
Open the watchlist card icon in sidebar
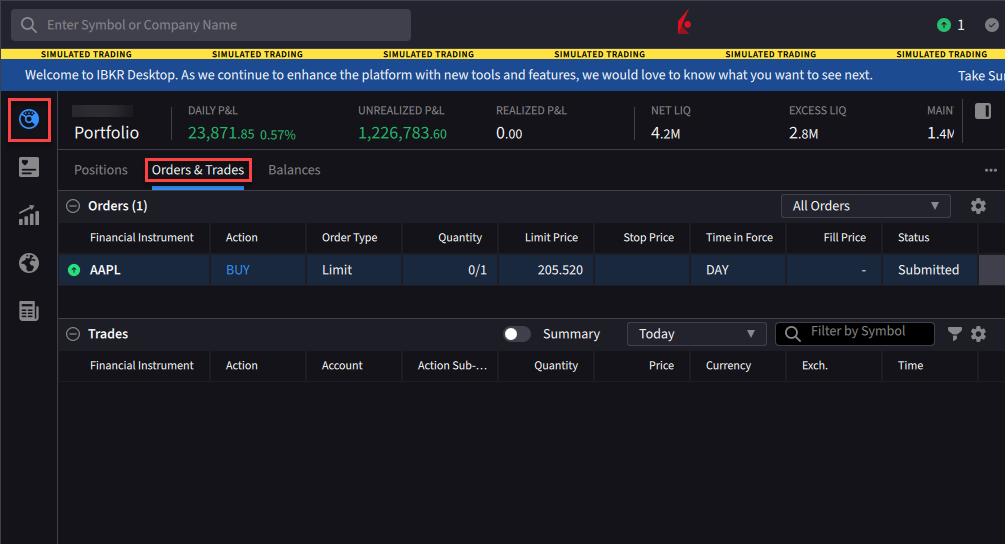pos(29,167)
